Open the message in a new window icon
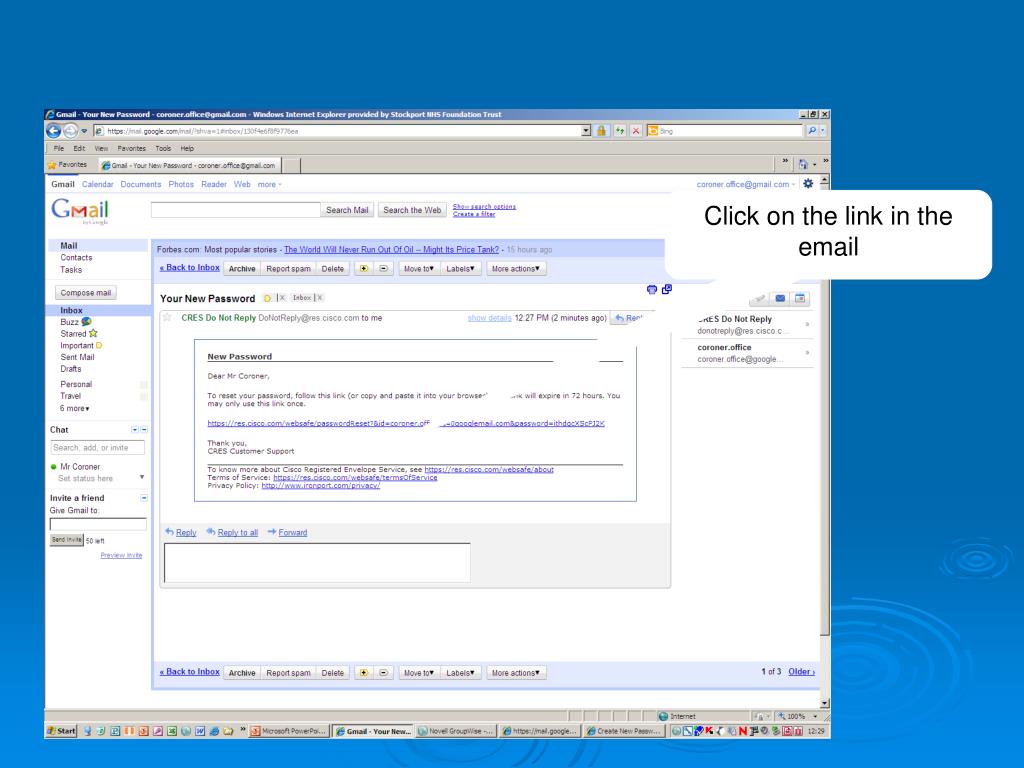Image resolution: width=1024 pixels, height=768 pixels. (667, 289)
